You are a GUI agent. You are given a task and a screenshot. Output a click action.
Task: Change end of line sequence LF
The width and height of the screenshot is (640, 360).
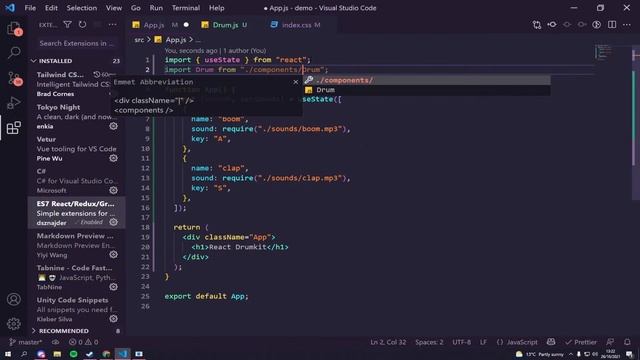click(483, 342)
